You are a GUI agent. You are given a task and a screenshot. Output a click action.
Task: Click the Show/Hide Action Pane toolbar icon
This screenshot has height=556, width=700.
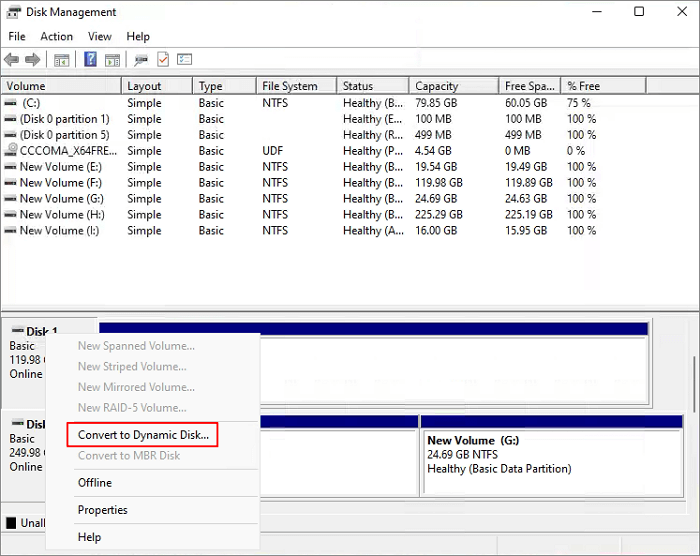click(x=111, y=60)
